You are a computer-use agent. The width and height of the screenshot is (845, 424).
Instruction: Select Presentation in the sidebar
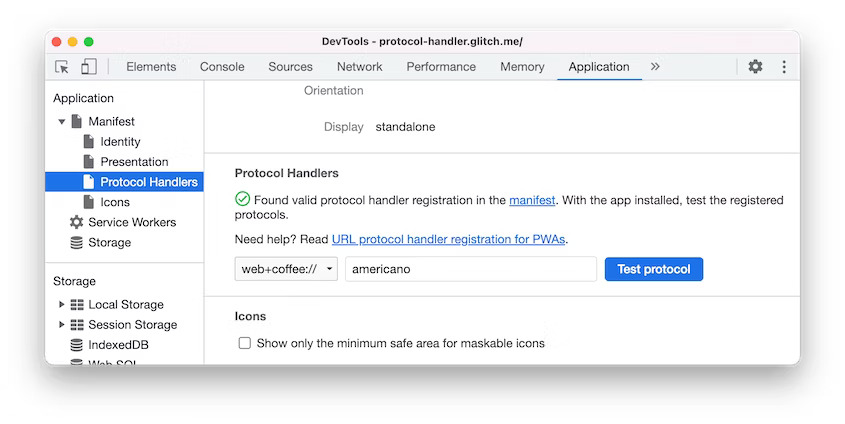(134, 162)
